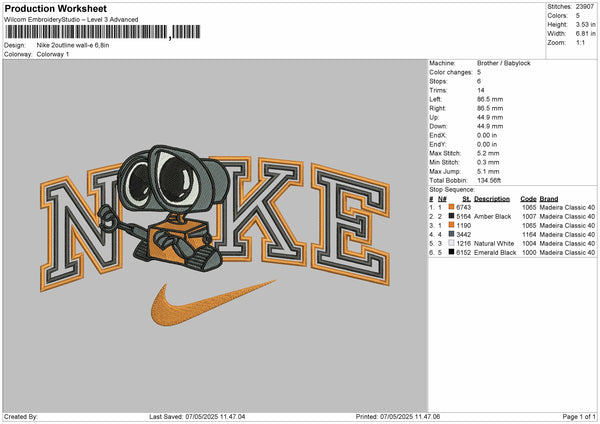The height and width of the screenshot is (424, 600).
Task: Click the Stitches count 23907
Action: pos(585,7)
